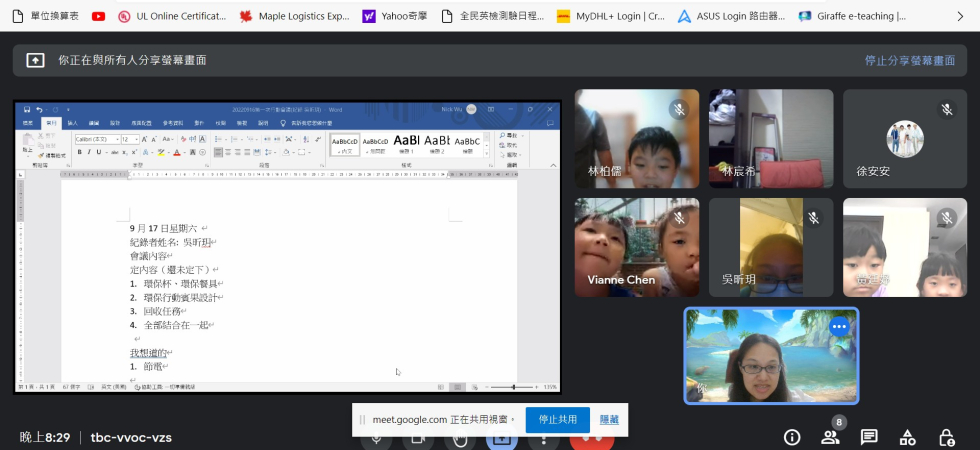Select the 常用 ribbon tab

[52, 123]
